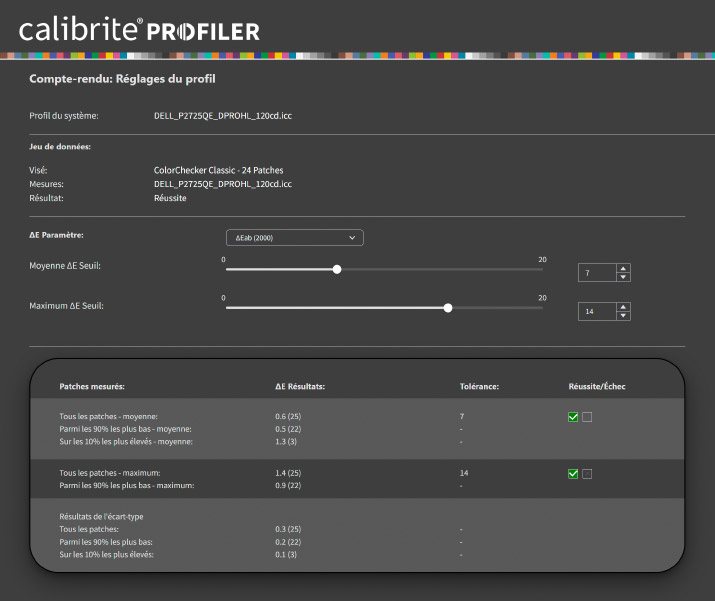715x601 pixels.
Task: Toggle empty fail checkbox for average row
Action: (587, 417)
